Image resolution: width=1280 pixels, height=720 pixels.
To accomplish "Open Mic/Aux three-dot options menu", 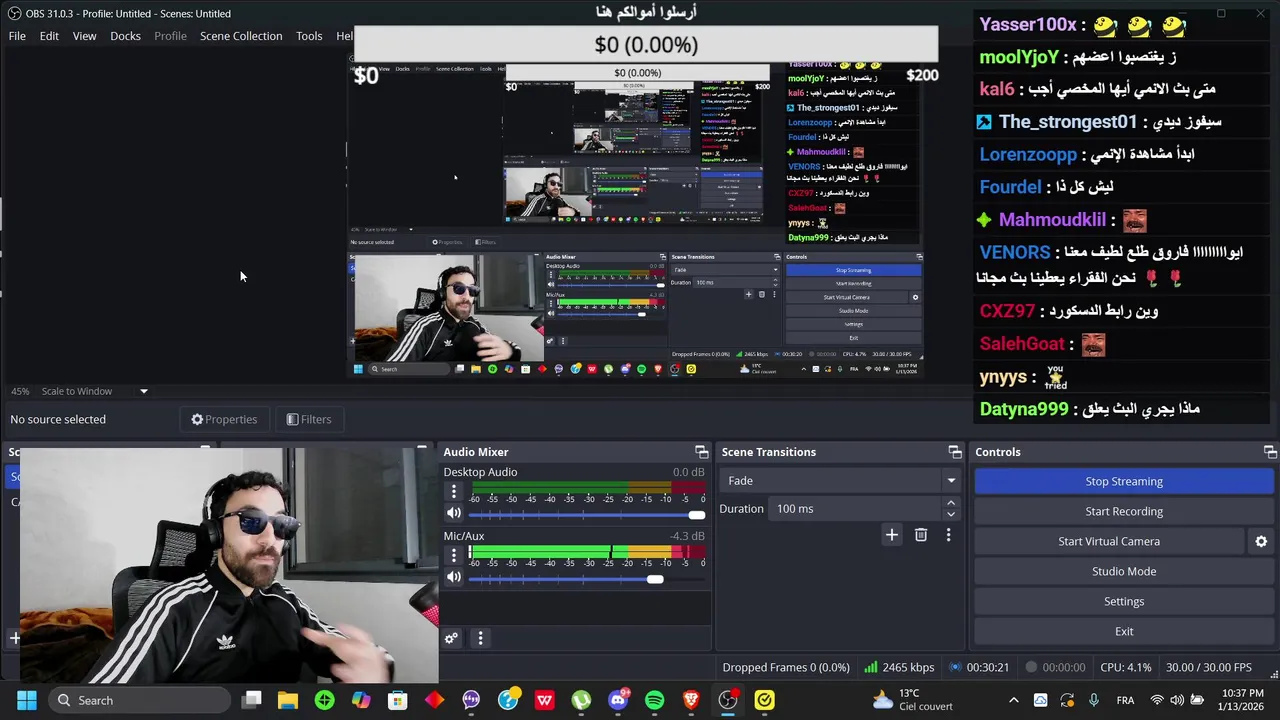I will click(x=454, y=555).
